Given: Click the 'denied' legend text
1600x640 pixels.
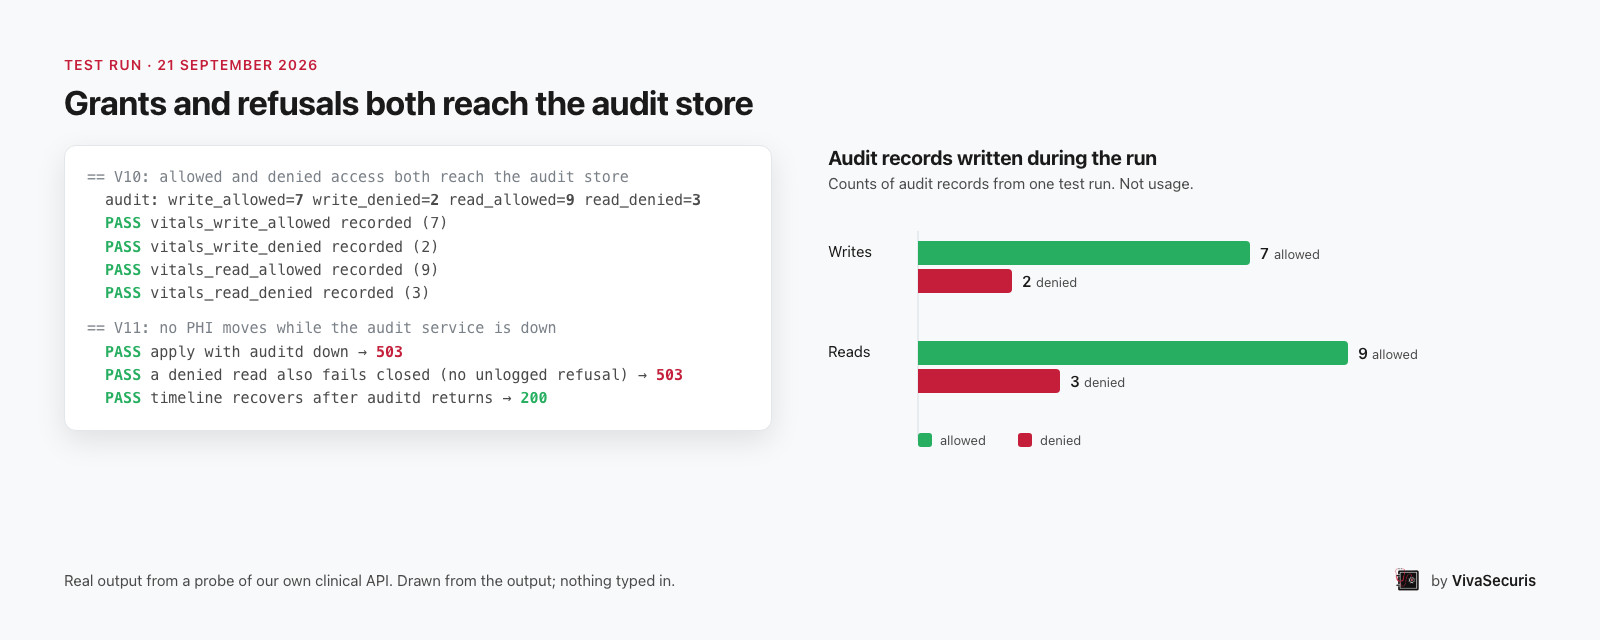Looking at the screenshot, I should [1060, 441].
